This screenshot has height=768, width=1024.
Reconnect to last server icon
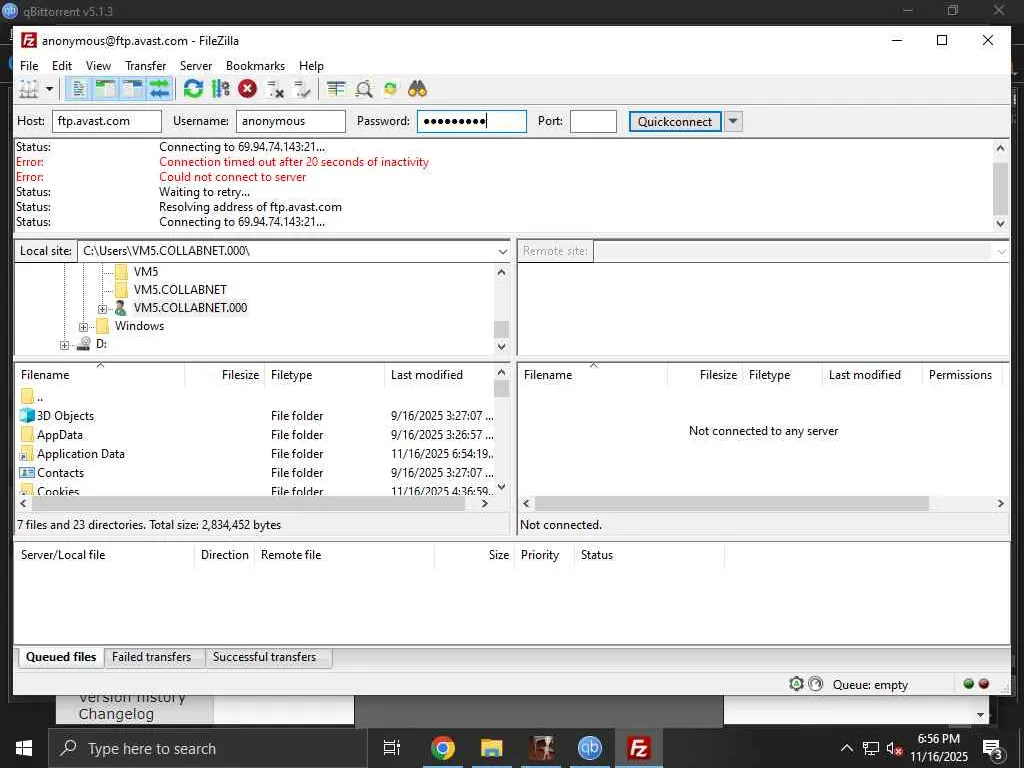[x=302, y=89]
